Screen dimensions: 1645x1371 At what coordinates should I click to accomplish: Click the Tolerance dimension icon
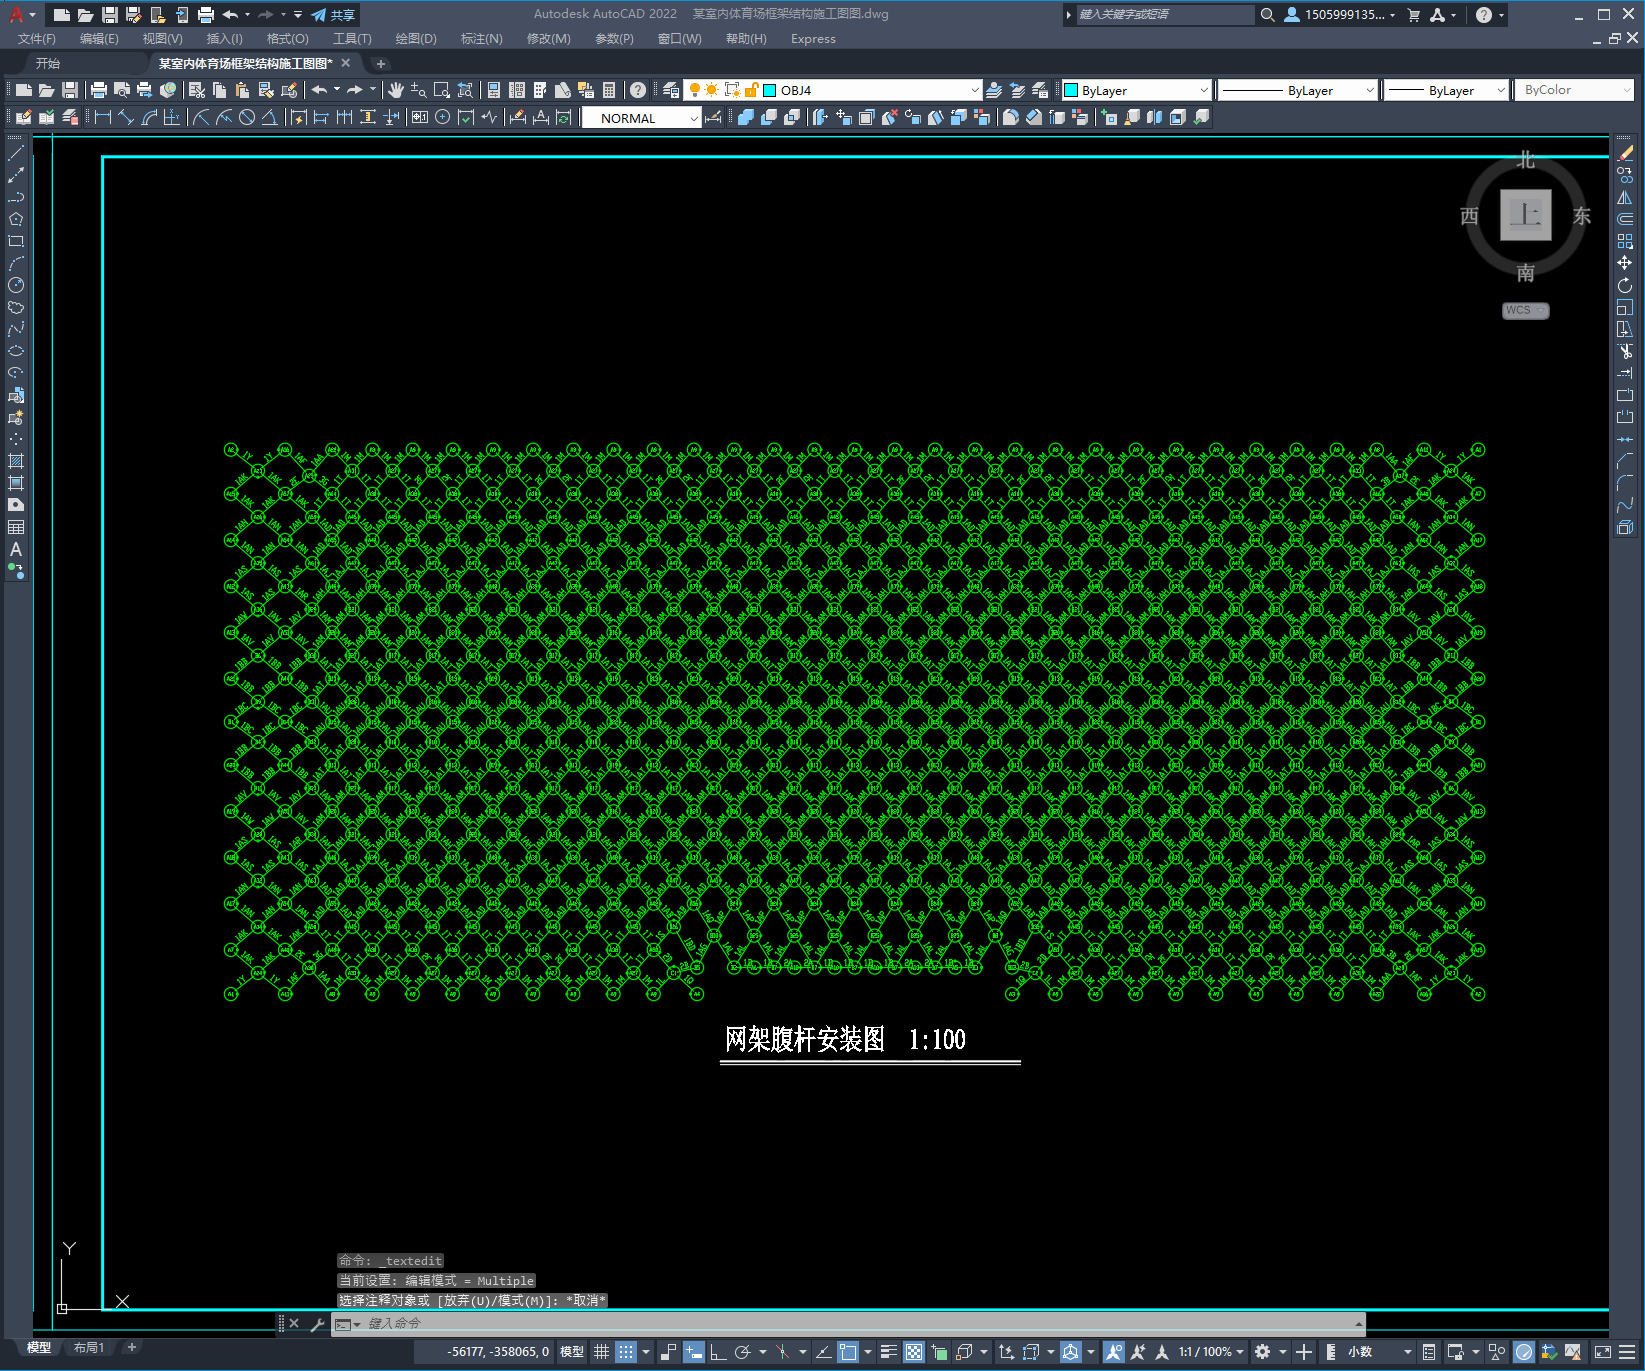pyautogui.click(x=419, y=117)
